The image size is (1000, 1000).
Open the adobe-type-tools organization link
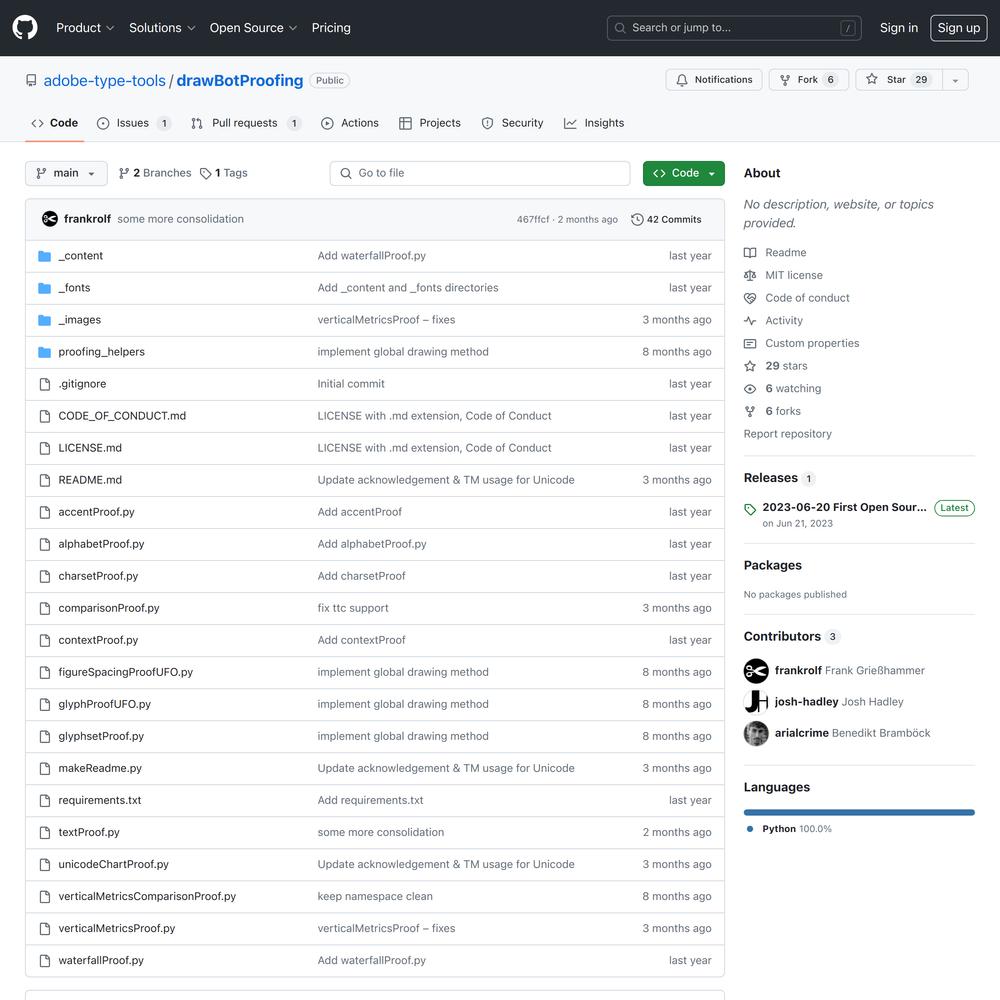105,80
